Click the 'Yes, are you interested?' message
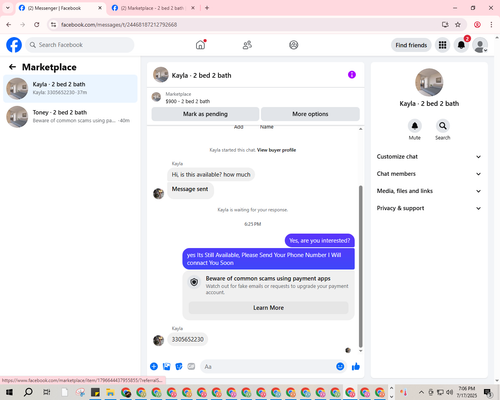 320,240
